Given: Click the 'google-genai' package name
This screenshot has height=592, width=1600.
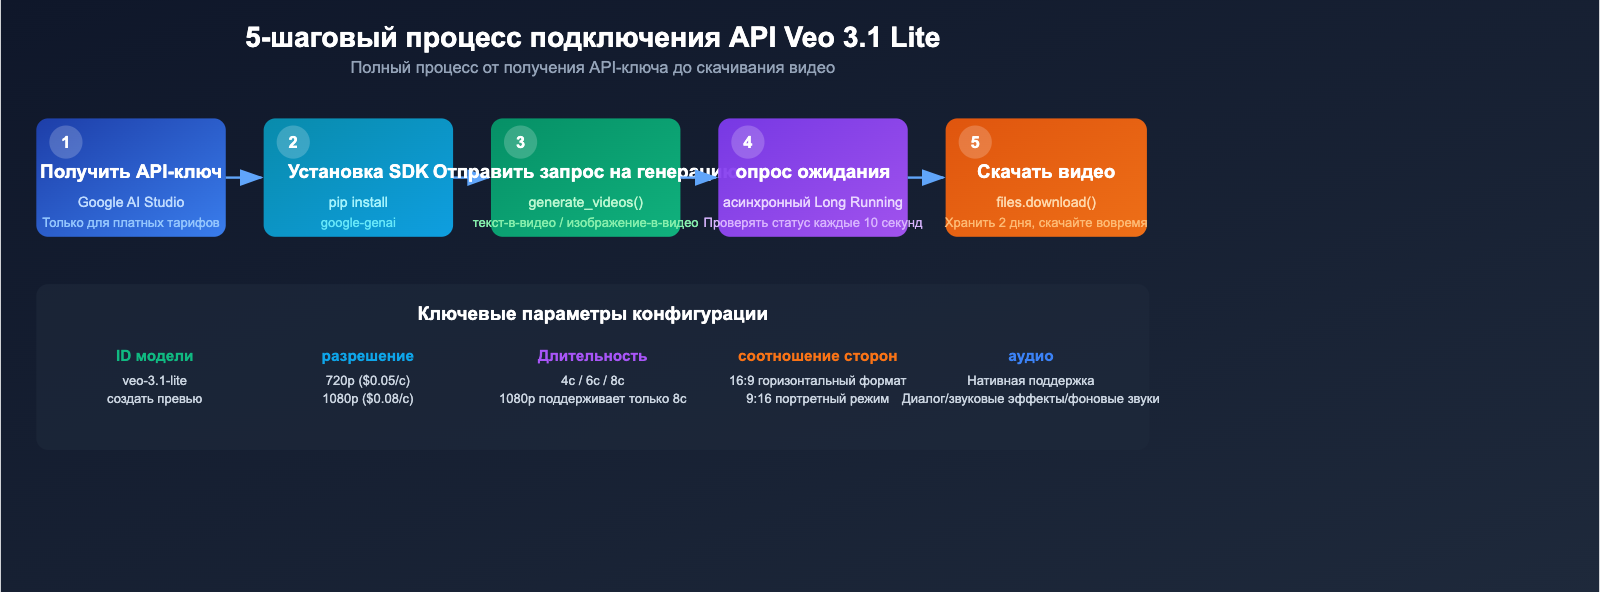Looking at the screenshot, I should click(x=358, y=223).
